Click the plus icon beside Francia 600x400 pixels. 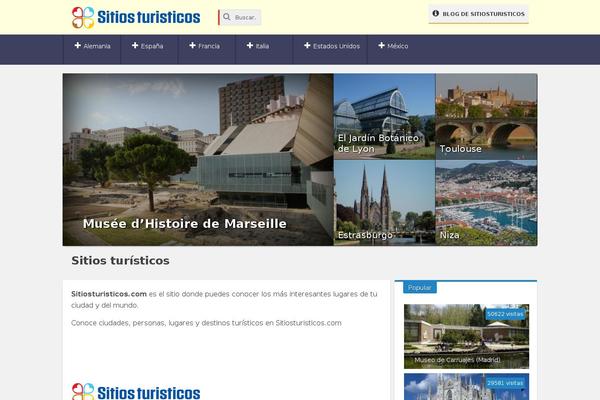(192, 46)
